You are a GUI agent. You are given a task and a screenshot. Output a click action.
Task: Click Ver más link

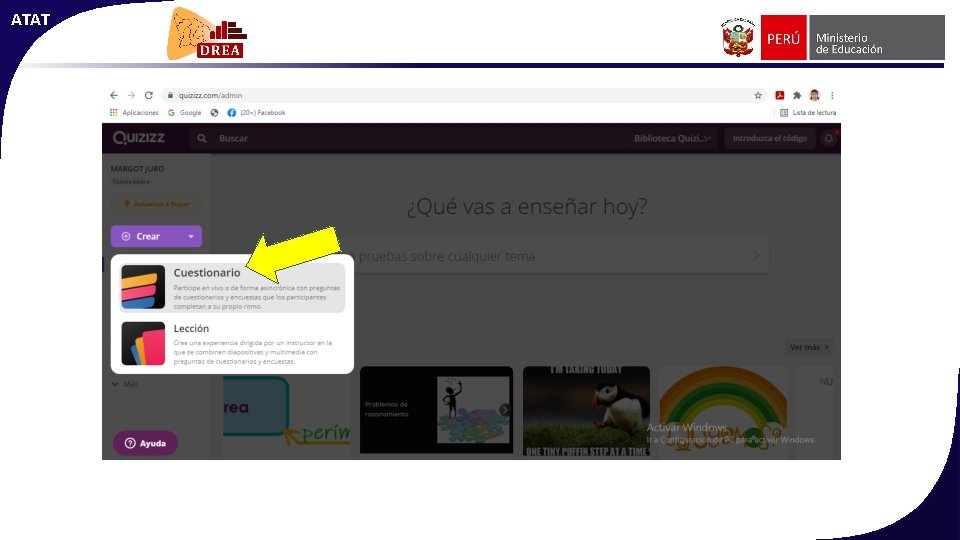click(x=809, y=347)
